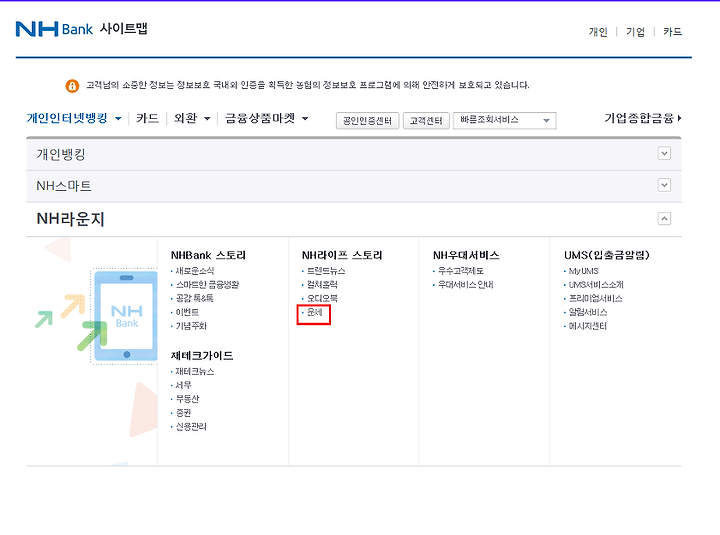Select the 개인 top link
The image size is (720, 535).
(598, 32)
